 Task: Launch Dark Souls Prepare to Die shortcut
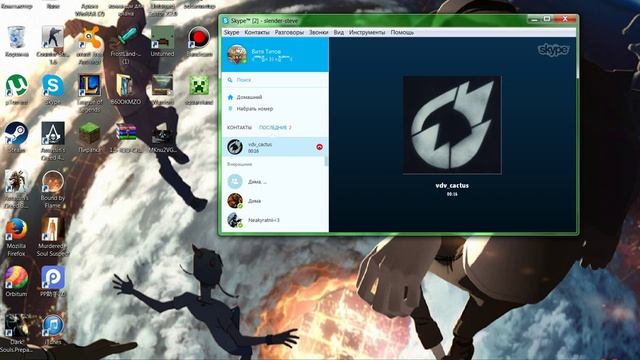tap(17, 325)
